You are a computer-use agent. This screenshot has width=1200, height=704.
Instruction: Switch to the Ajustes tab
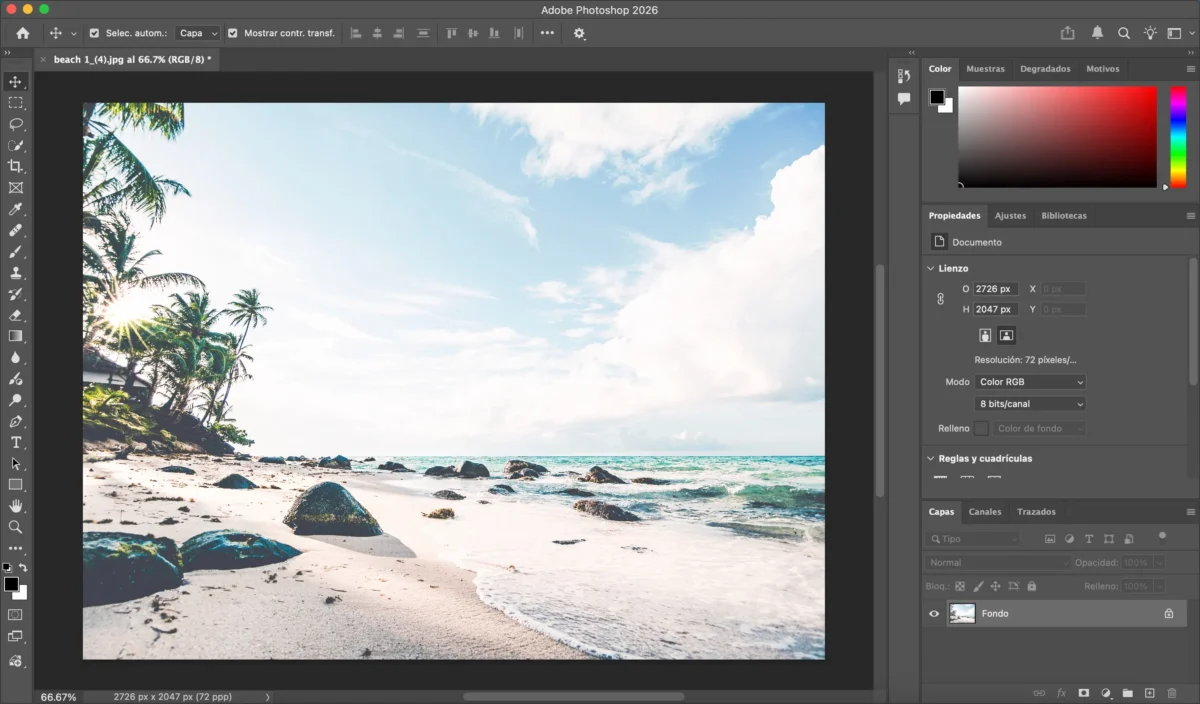point(1010,216)
